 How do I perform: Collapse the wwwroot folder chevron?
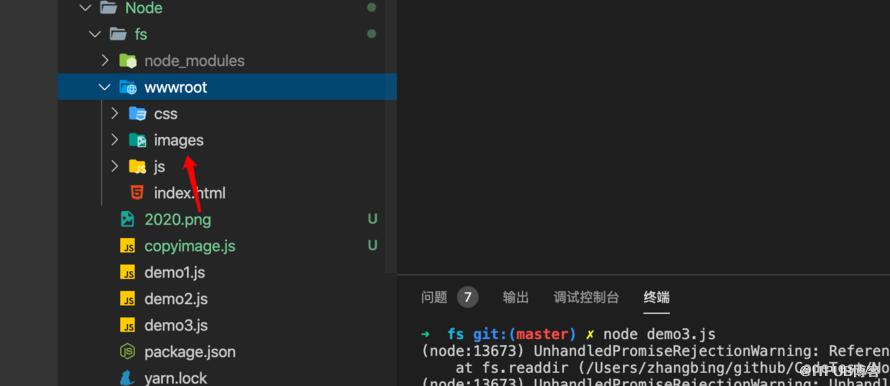coord(105,87)
